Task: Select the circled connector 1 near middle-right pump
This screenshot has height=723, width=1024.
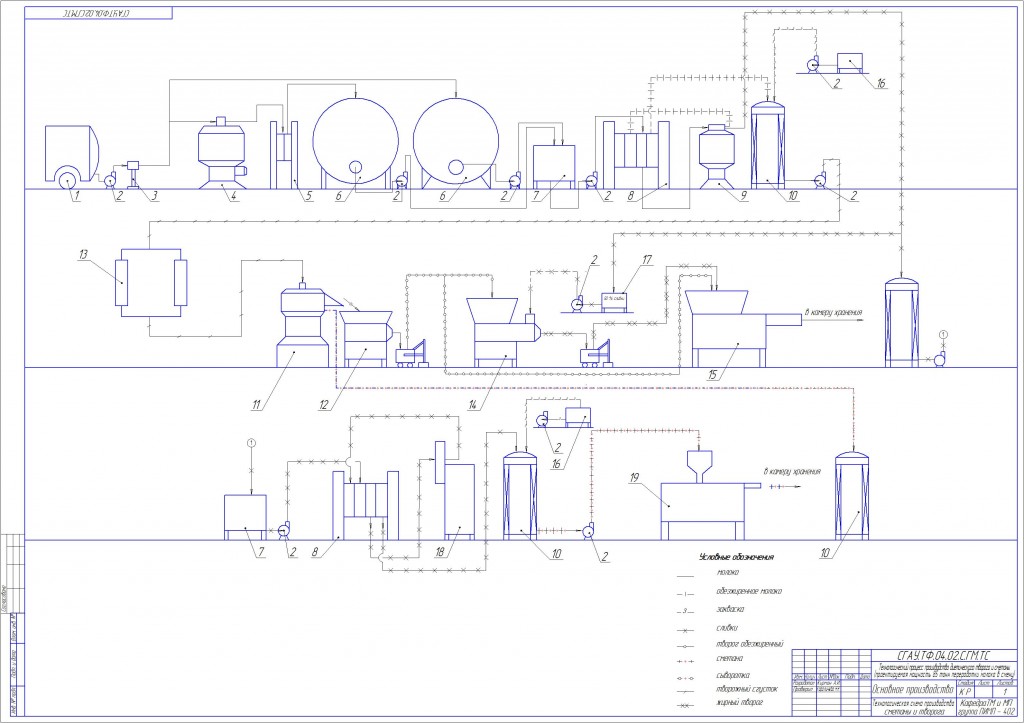Action: tap(942, 335)
